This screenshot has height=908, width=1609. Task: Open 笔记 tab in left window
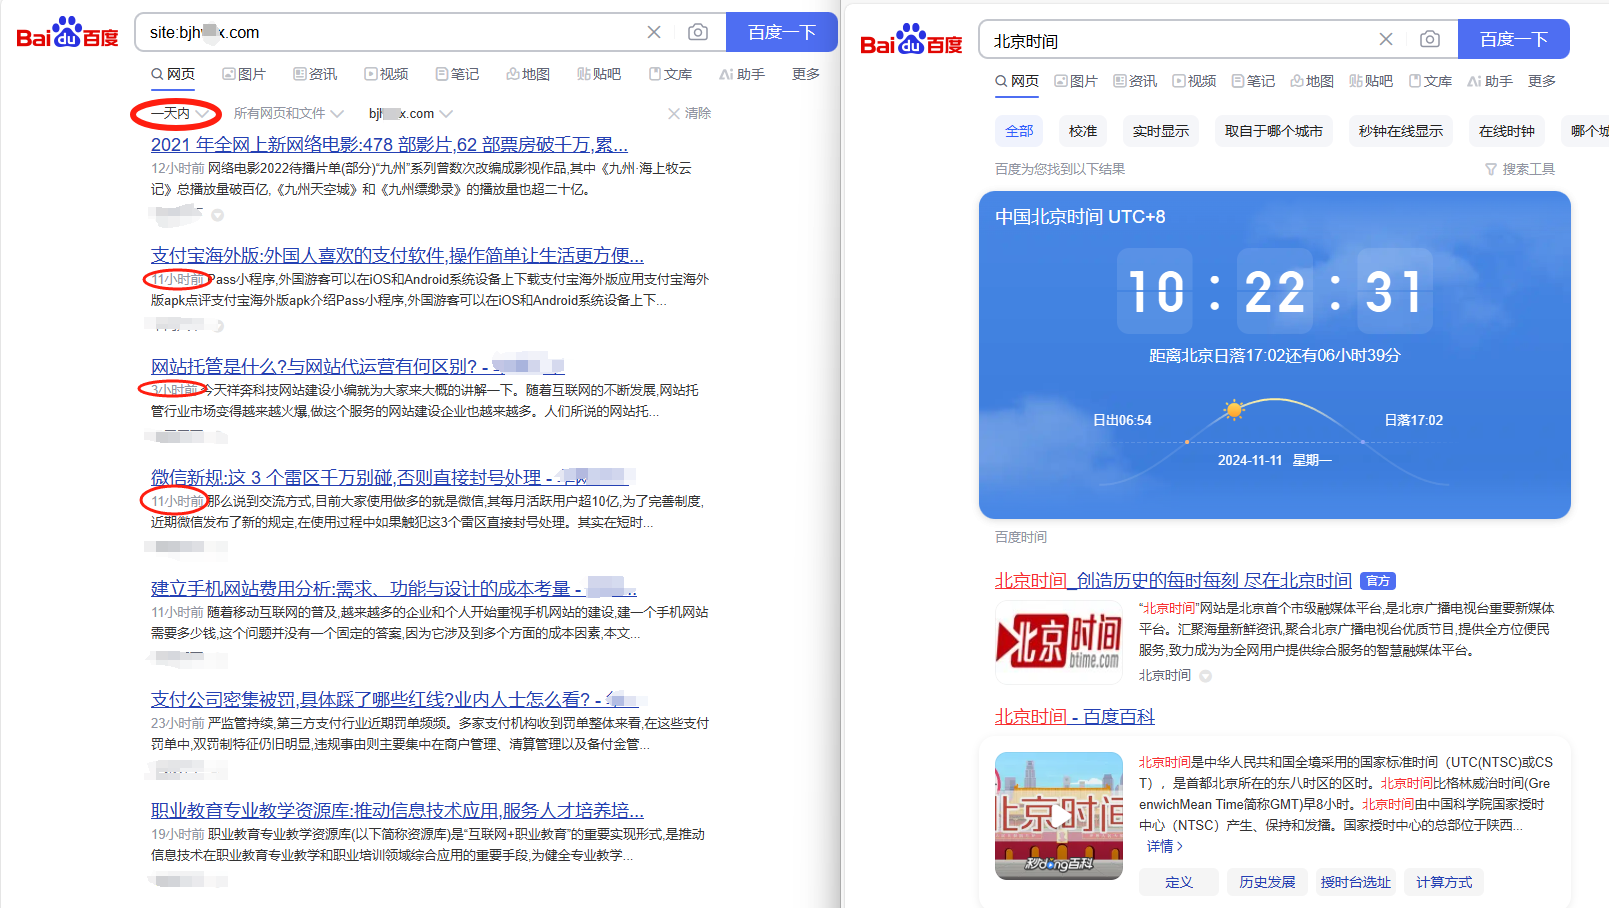457,74
